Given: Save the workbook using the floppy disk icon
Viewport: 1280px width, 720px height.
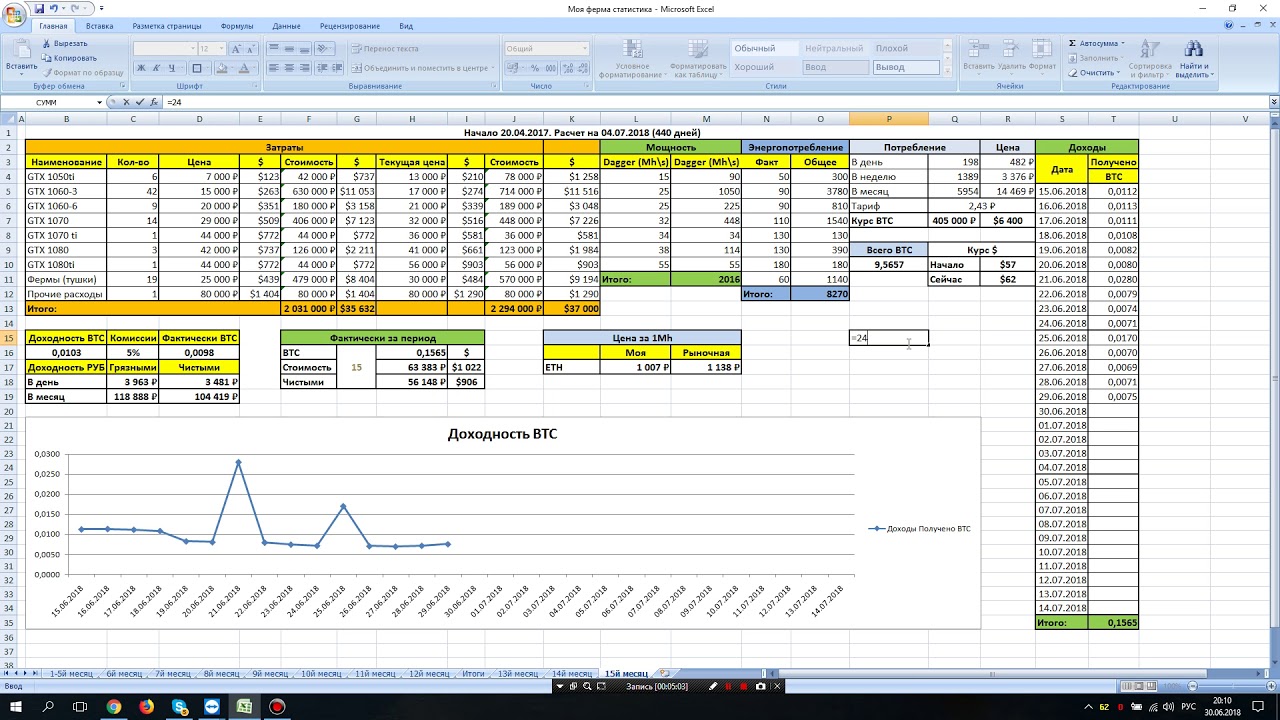Looking at the screenshot, I should [39, 8].
